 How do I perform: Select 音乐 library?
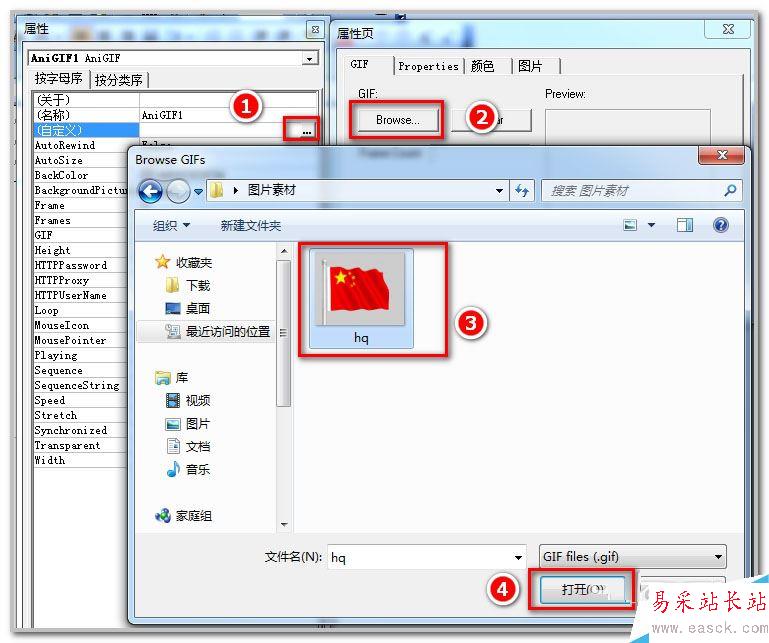[188, 469]
